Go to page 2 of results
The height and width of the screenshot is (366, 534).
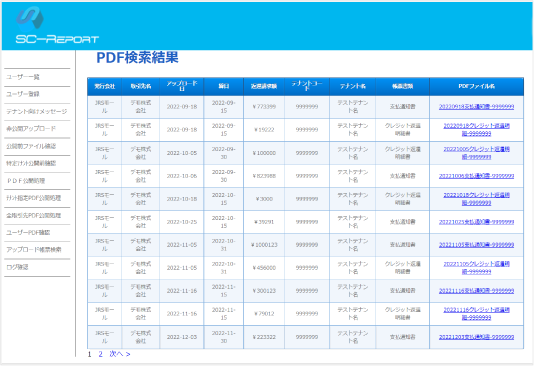[100, 354]
